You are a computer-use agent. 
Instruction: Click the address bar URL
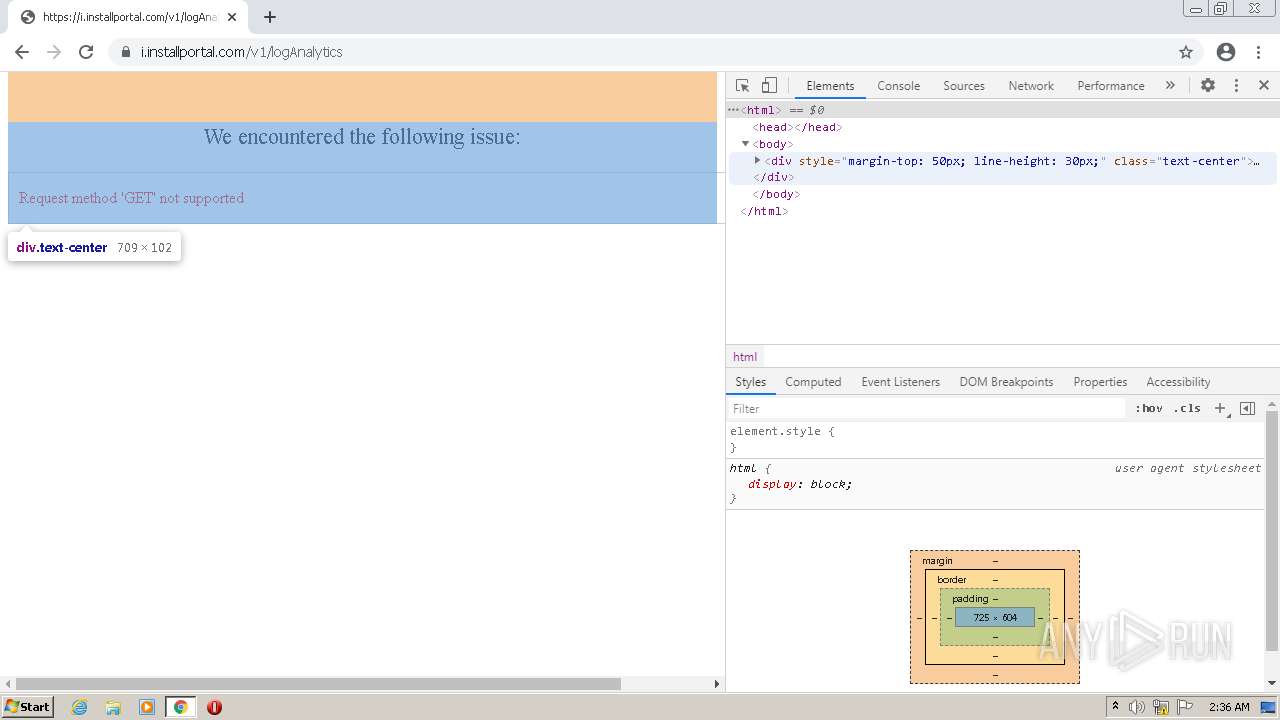pyautogui.click(x=241, y=52)
